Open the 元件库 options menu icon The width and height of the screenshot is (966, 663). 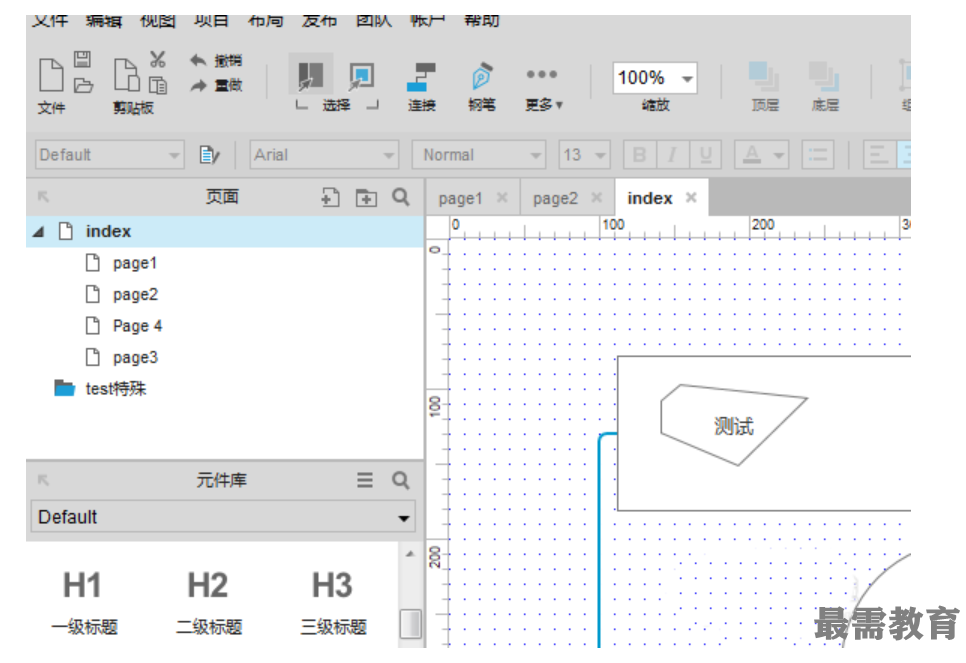coord(365,479)
